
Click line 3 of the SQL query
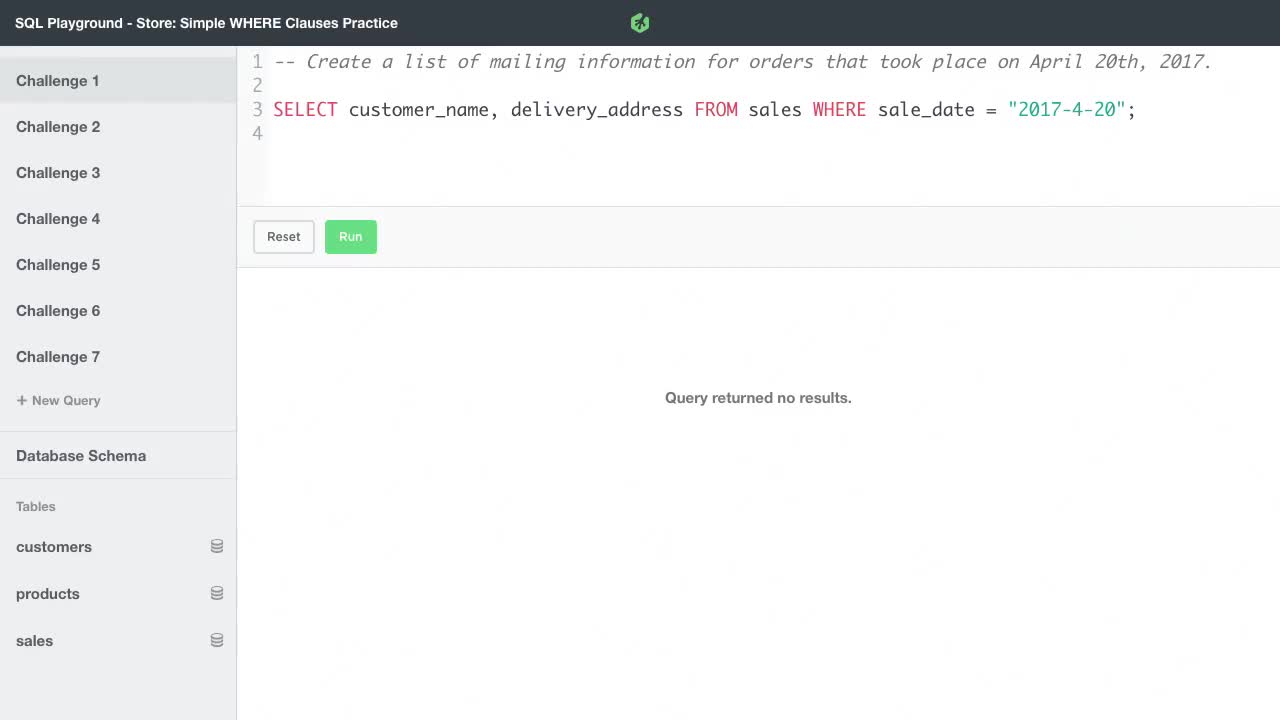click(700, 110)
